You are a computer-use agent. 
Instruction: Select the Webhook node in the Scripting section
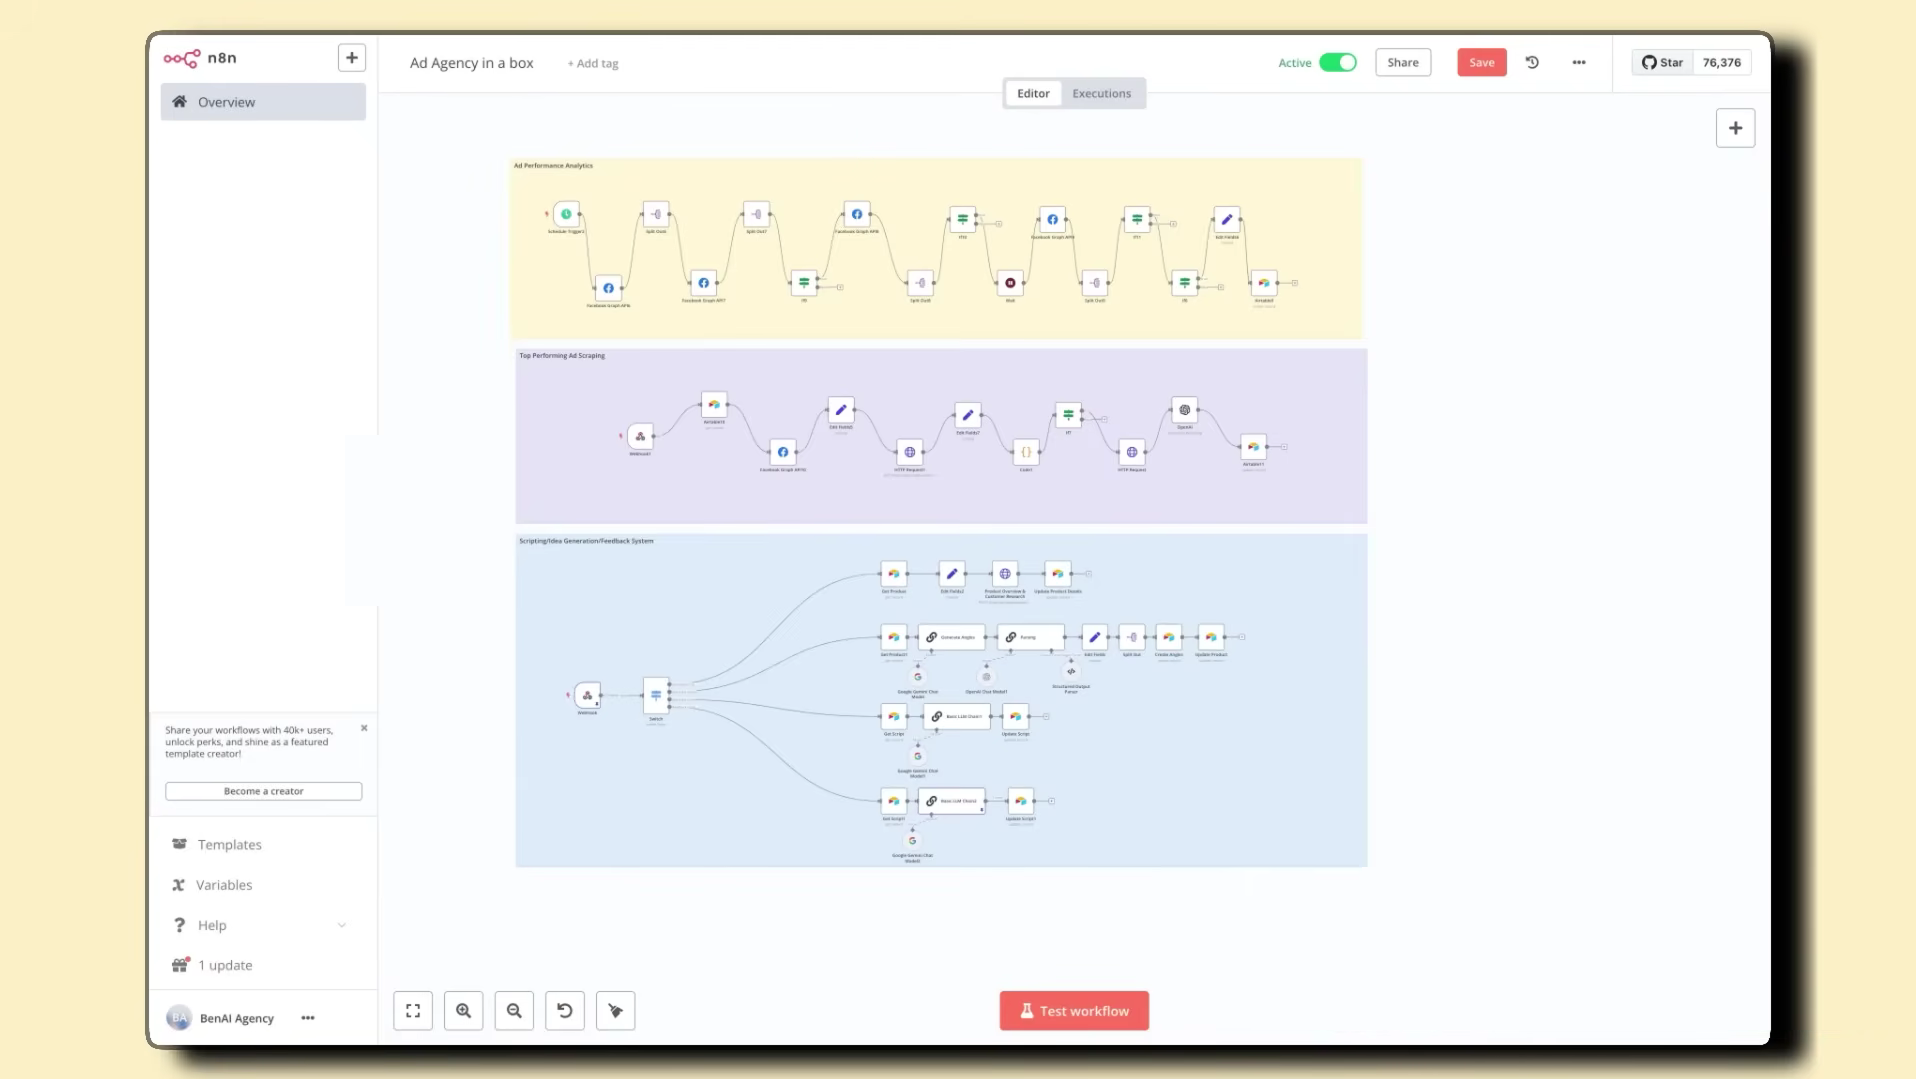coord(587,695)
